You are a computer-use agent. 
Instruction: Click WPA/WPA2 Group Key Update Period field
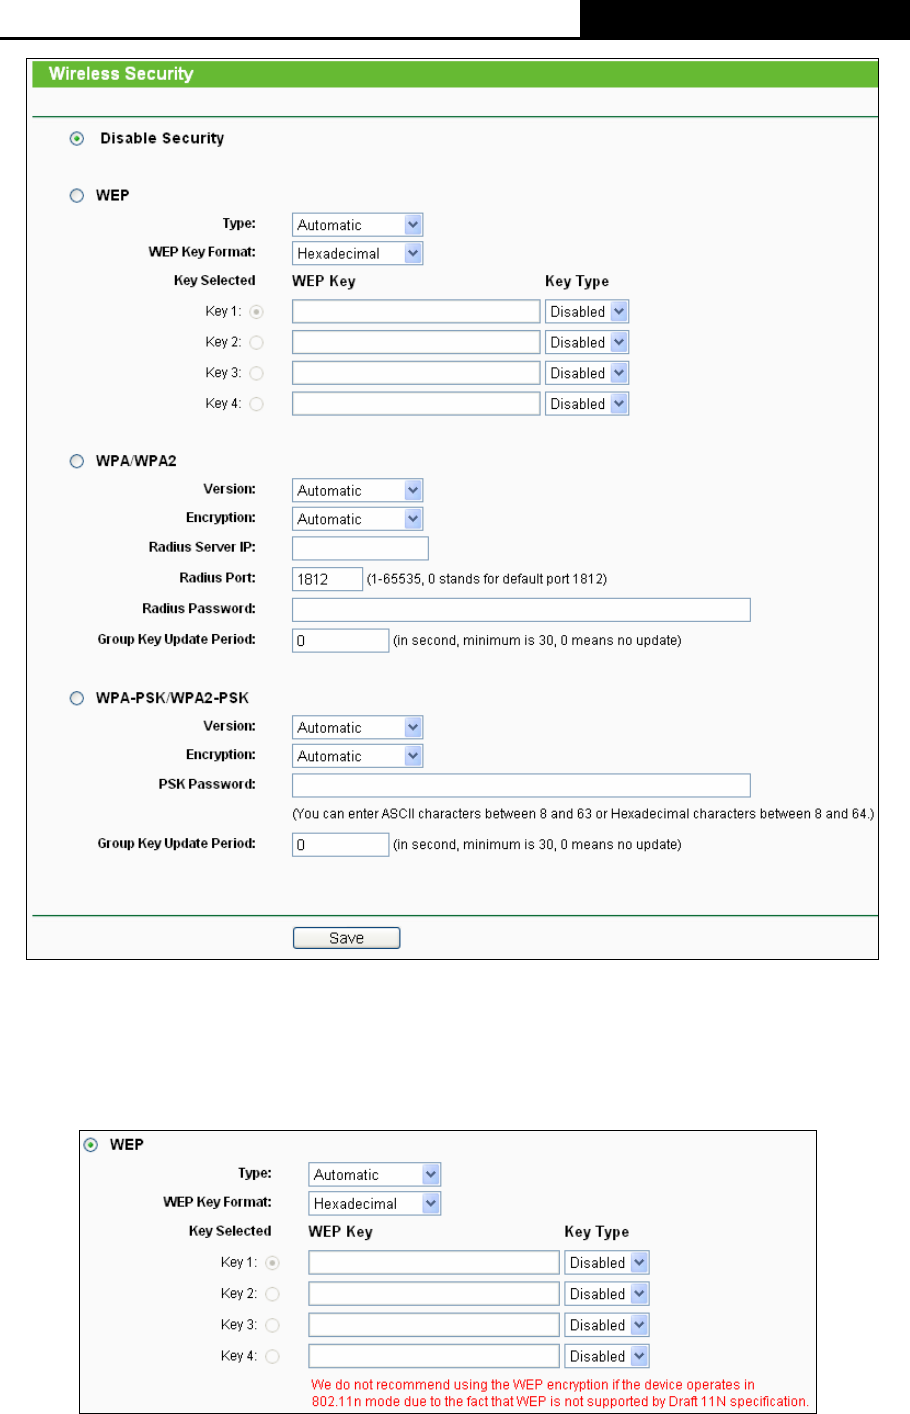point(340,640)
